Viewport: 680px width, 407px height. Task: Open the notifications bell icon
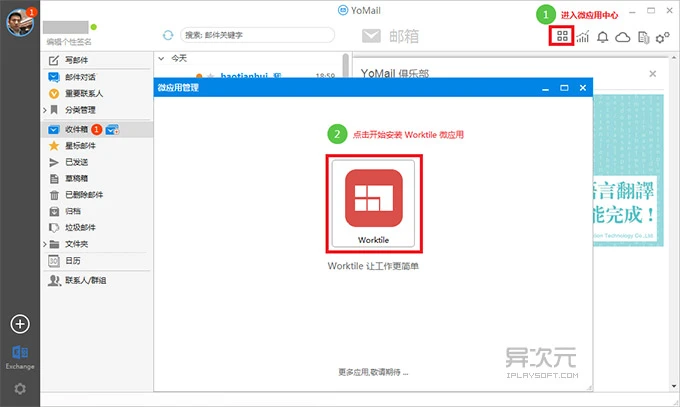(x=602, y=37)
